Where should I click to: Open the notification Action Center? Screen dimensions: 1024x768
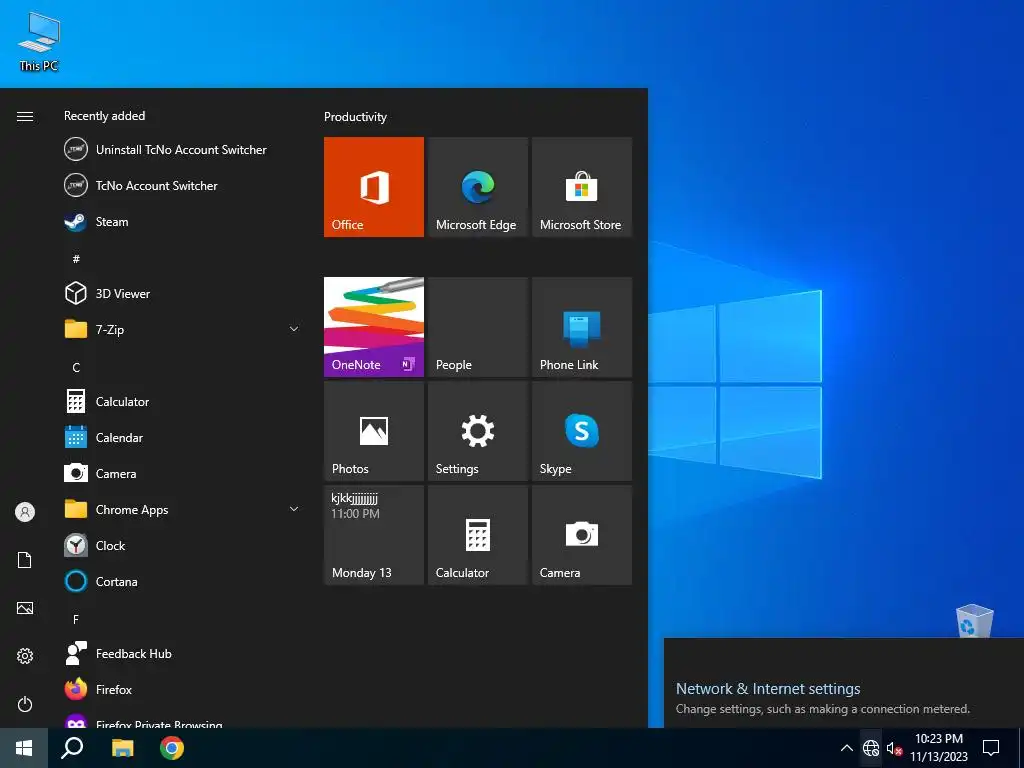pos(991,748)
